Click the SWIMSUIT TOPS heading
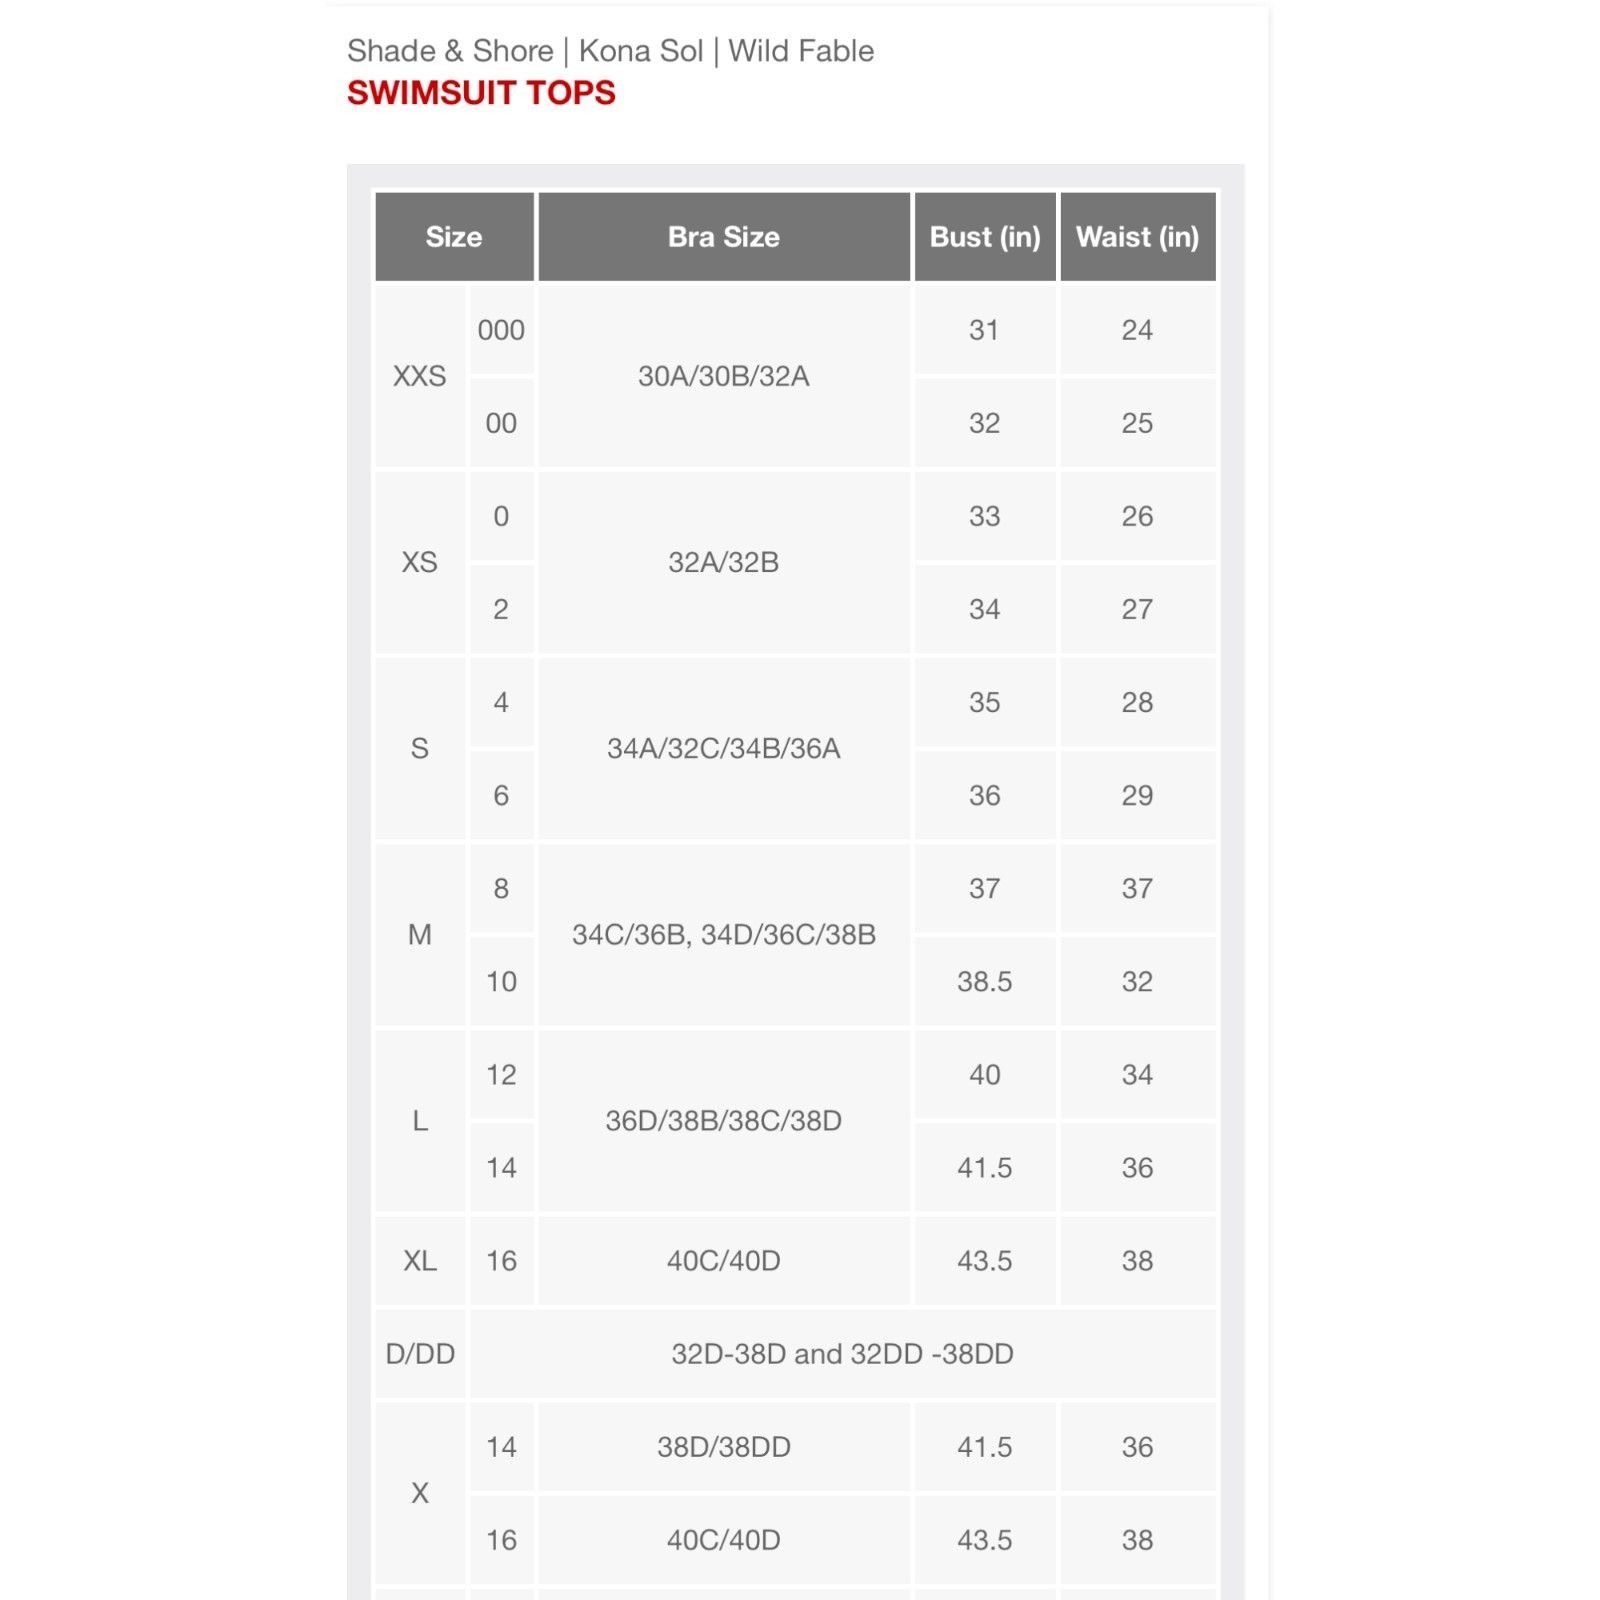This screenshot has width=1600, height=1600. [x=481, y=93]
